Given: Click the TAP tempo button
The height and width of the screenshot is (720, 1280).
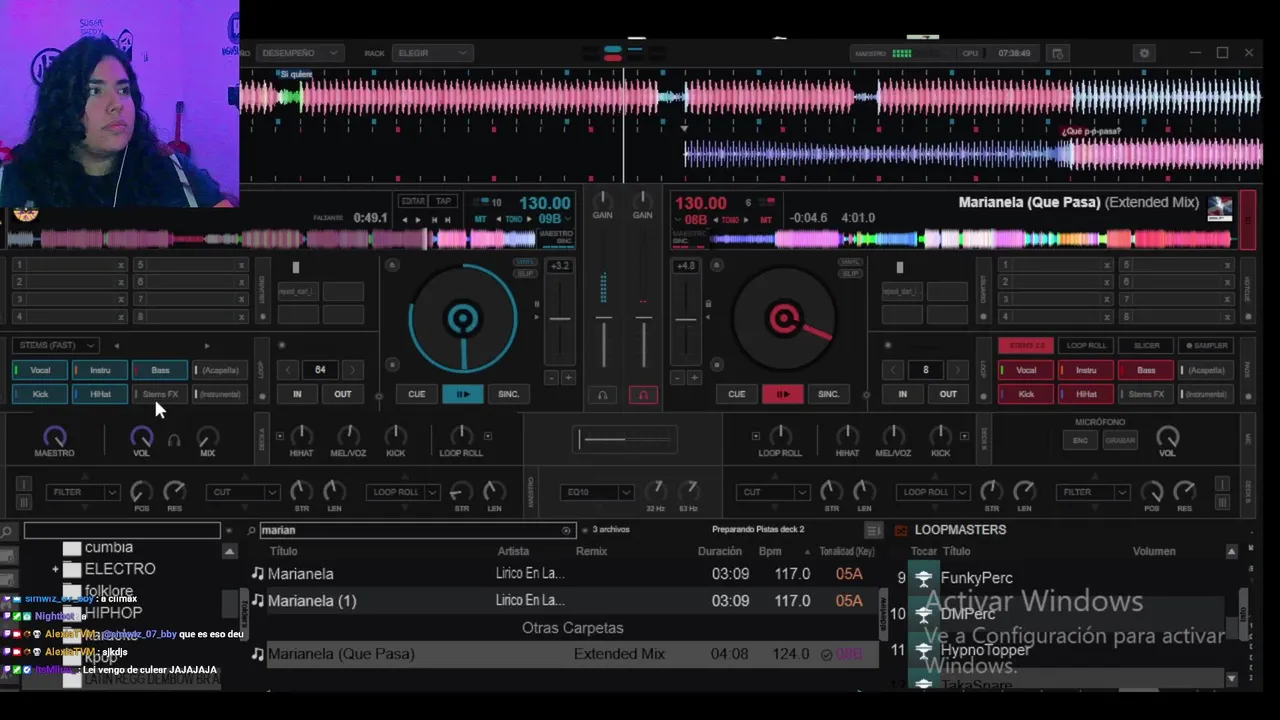Looking at the screenshot, I should click(x=444, y=201).
